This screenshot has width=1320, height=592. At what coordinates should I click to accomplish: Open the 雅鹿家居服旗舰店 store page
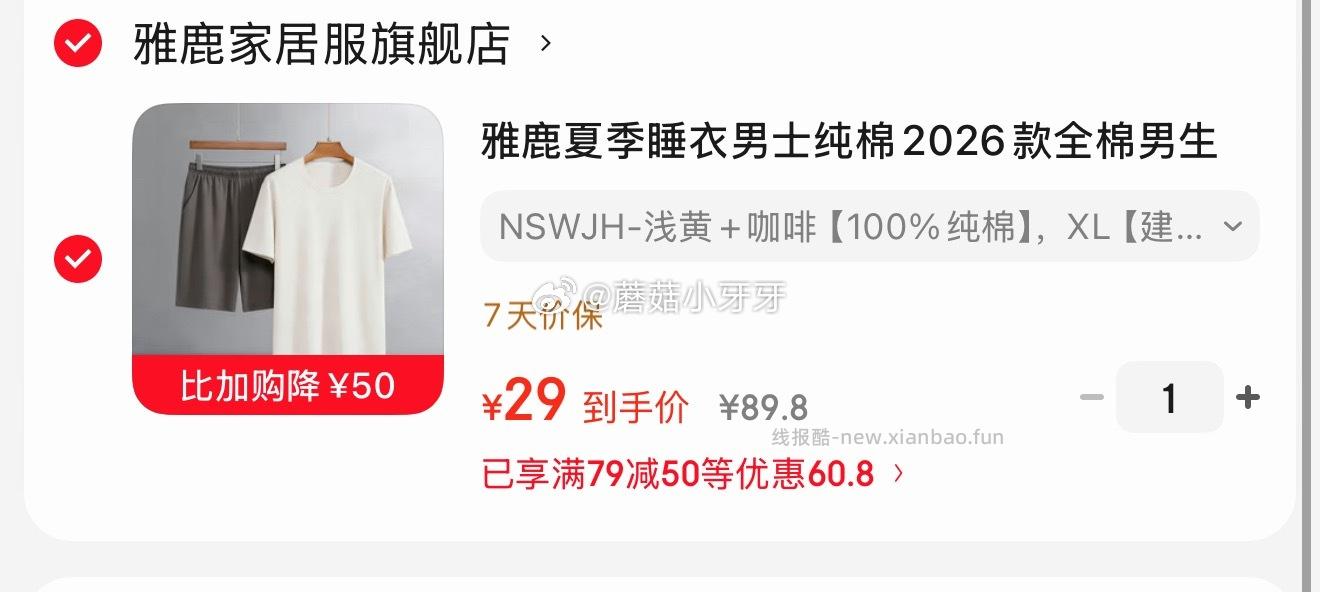click(x=321, y=45)
